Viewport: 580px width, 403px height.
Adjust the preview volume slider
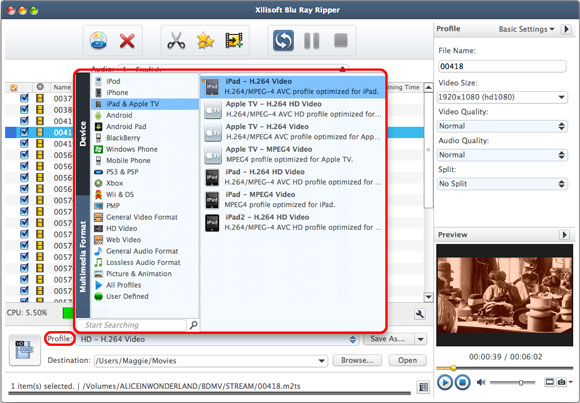pos(513,383)
